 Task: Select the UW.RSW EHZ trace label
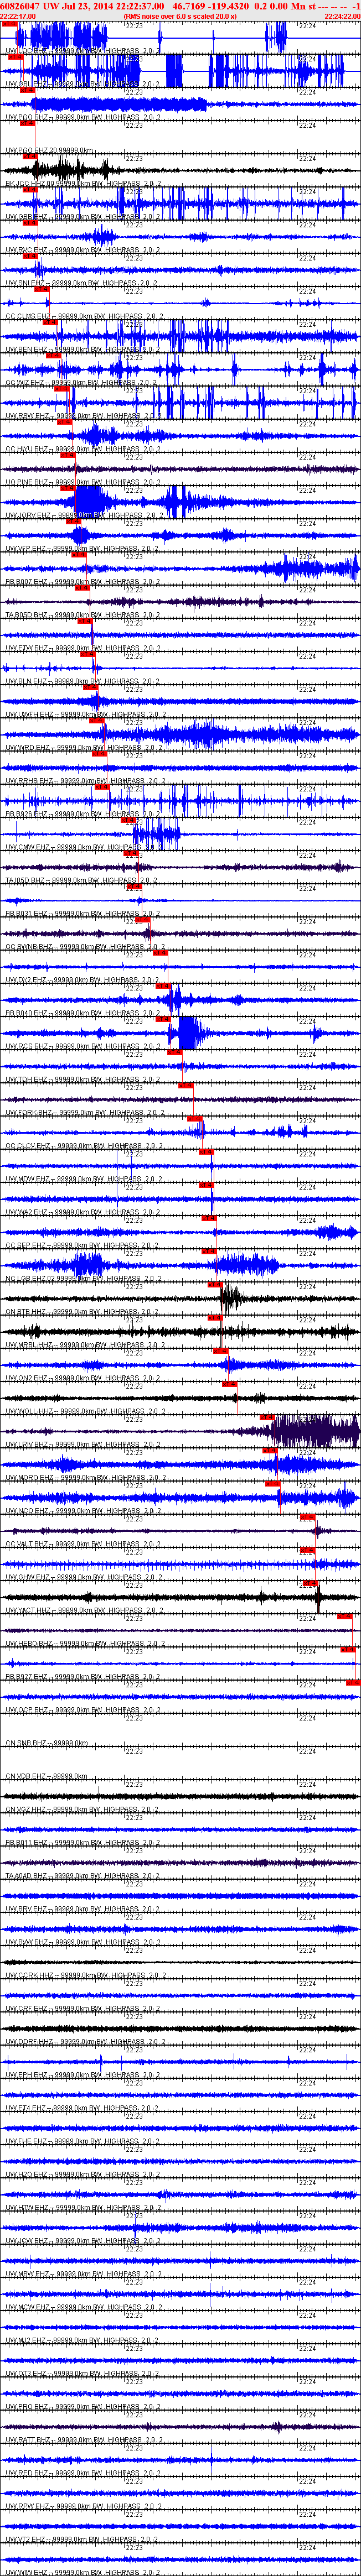pyautogui.click(x=82, y=415)
